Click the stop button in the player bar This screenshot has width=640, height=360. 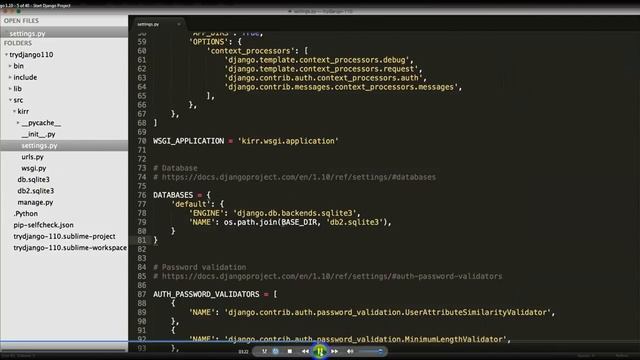(290, 351)
